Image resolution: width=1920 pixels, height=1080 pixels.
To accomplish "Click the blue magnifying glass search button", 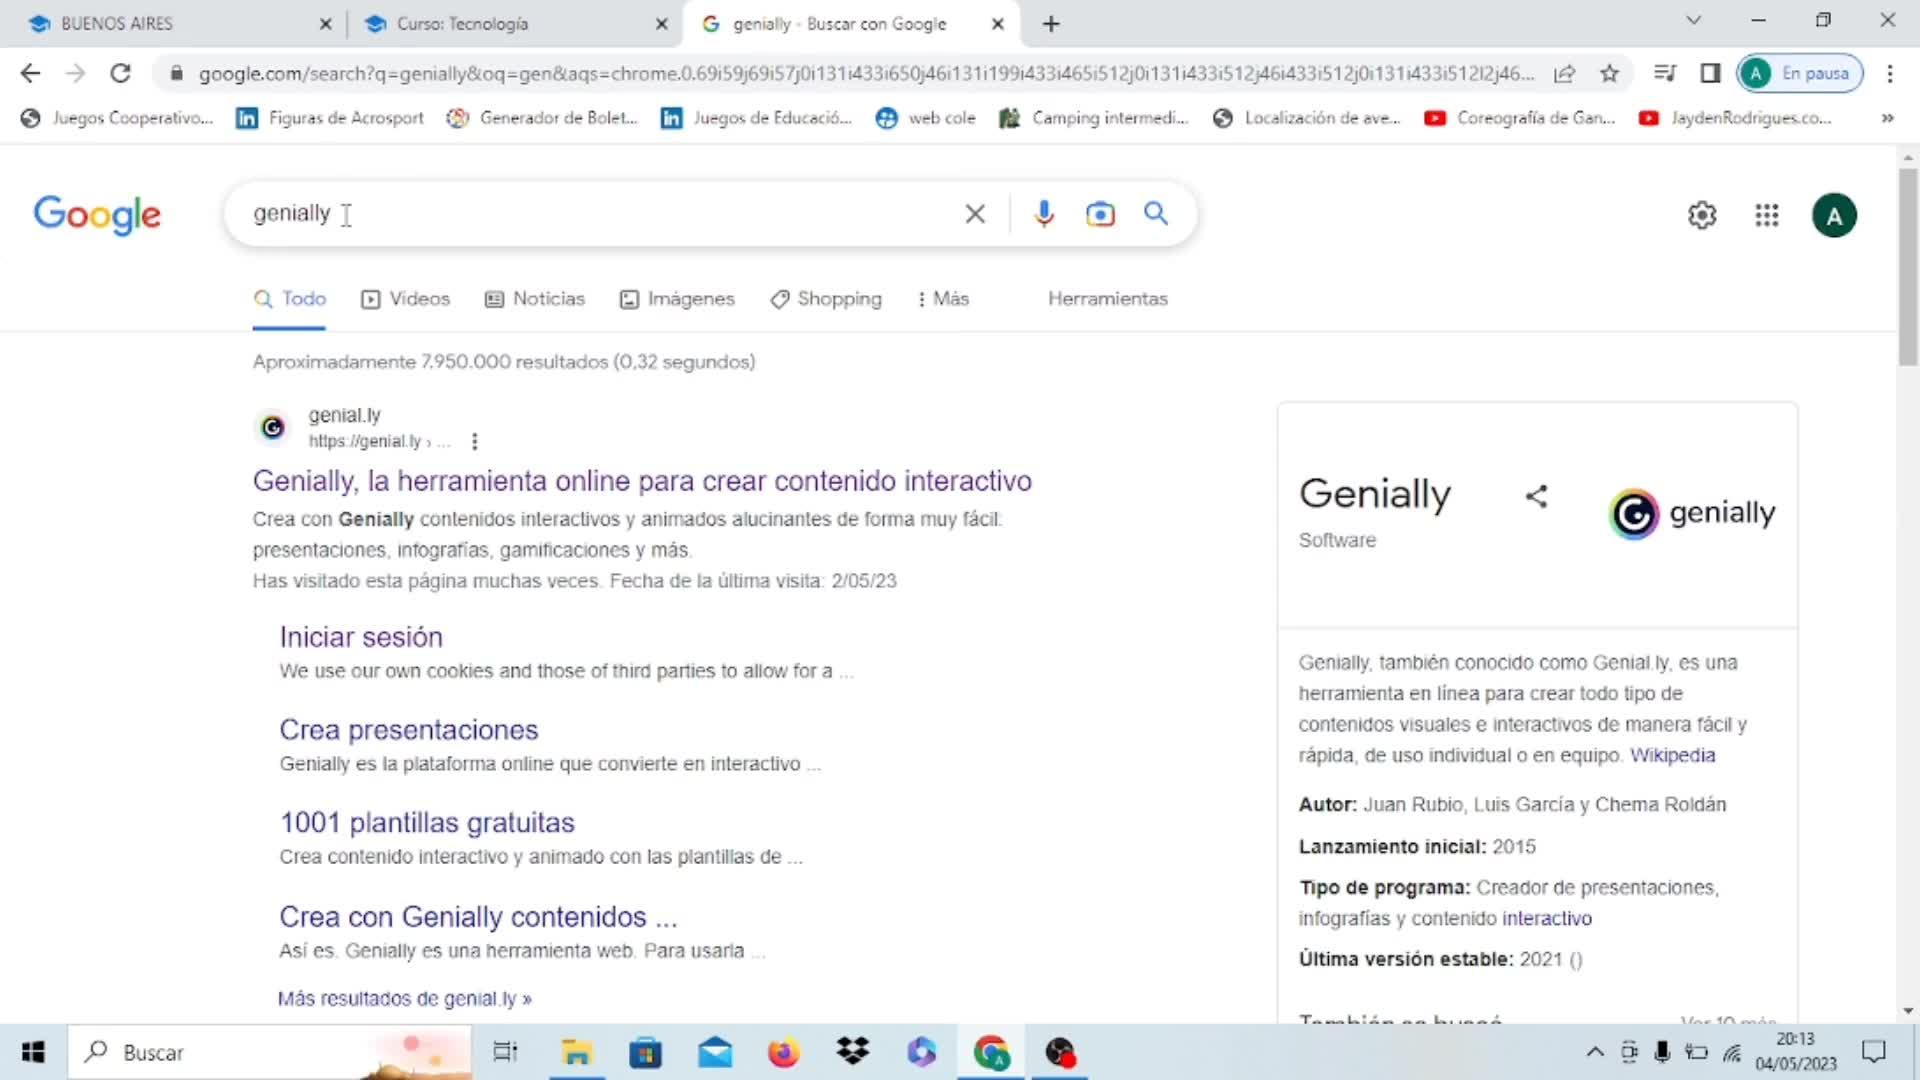I will click(1156, 213).
